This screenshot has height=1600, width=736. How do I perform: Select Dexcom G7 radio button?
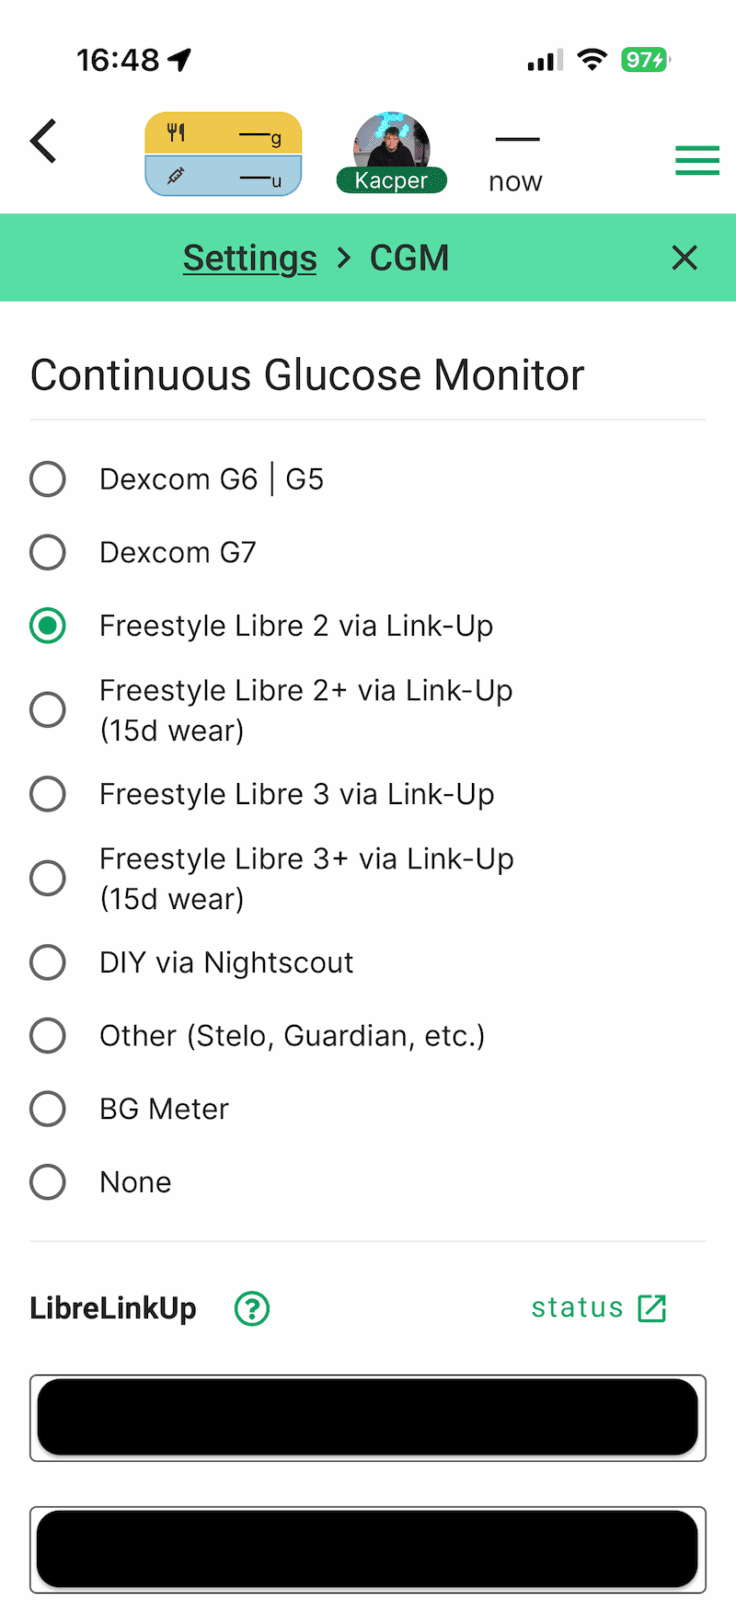coord(48,552)
